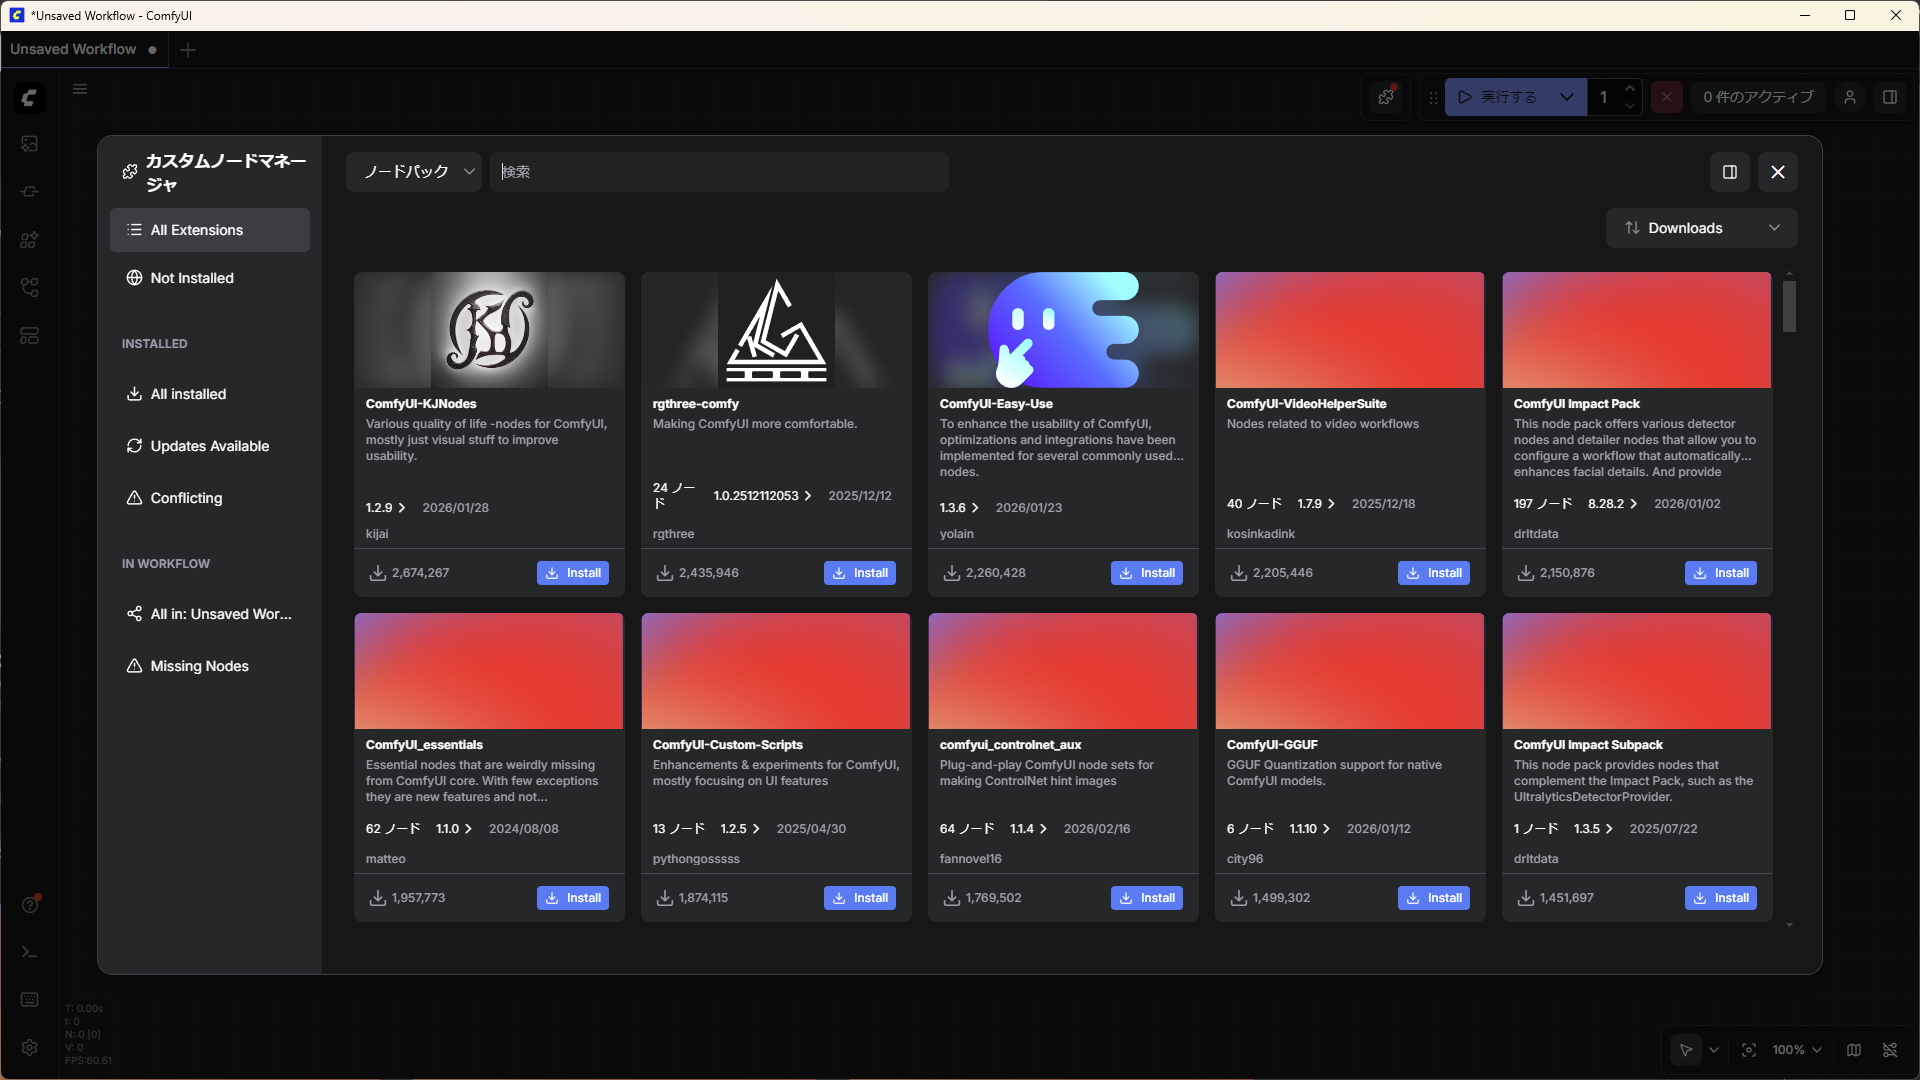The image size is (1920, 1080).
Task: Toggle the right sidebar panel in top bar
Action: click(x=1889, y=97)
